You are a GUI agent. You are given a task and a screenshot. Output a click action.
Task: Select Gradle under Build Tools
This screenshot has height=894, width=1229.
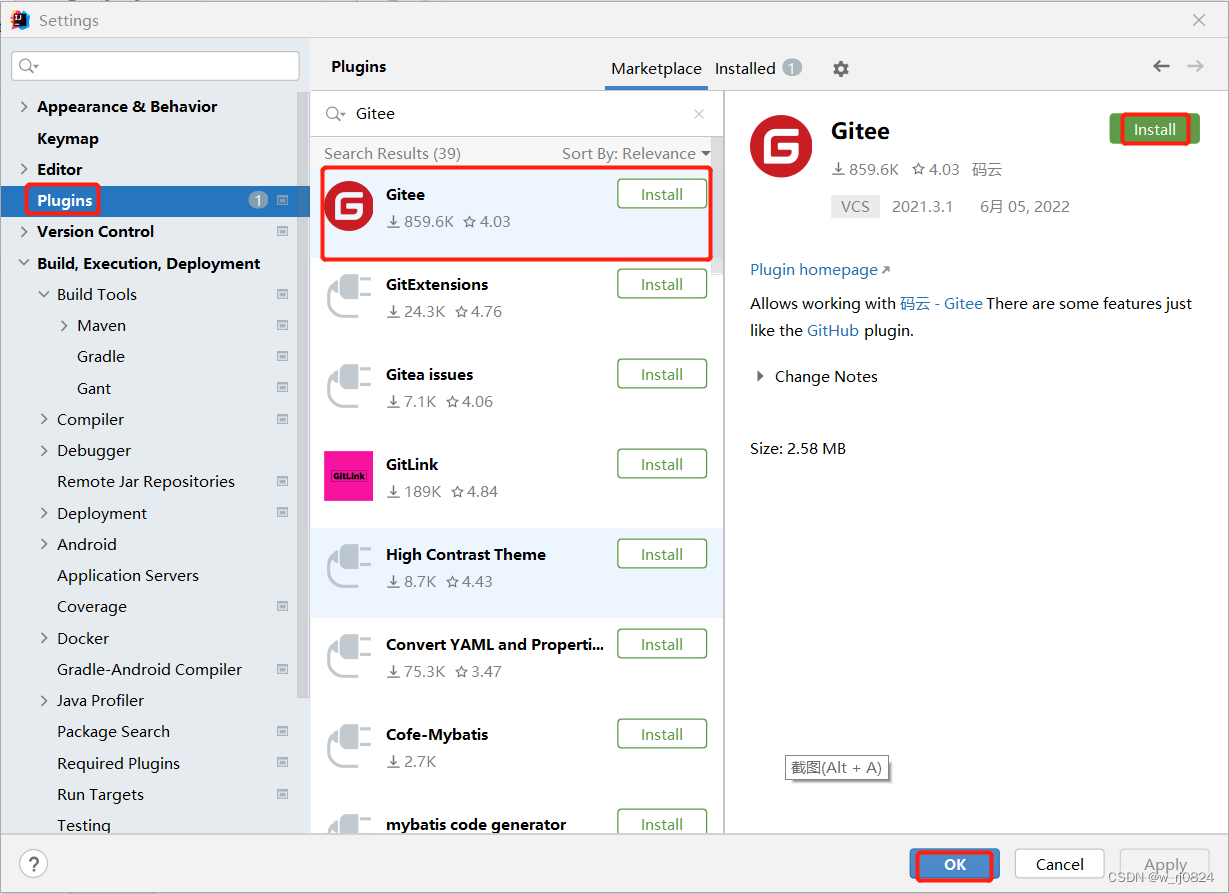pyautogui.click(x=101, y=357)
